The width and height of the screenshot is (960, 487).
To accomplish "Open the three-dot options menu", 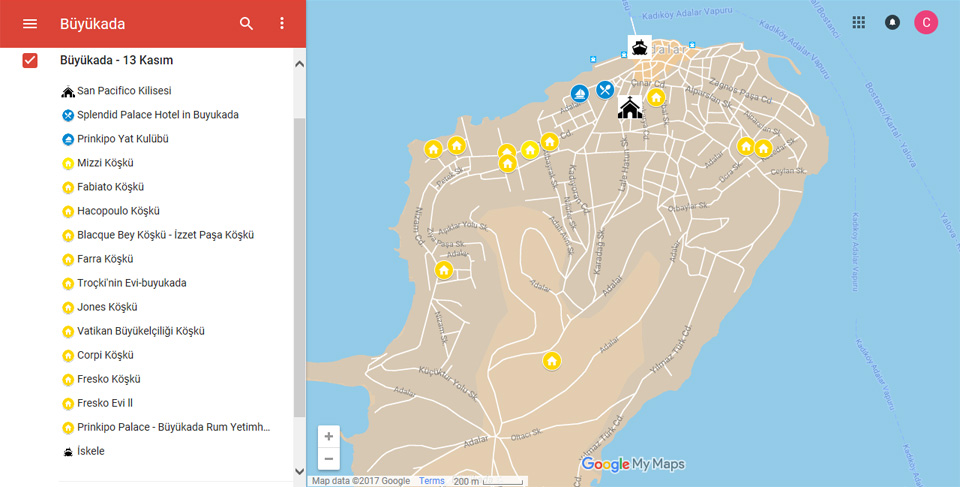I will (282, 23).
